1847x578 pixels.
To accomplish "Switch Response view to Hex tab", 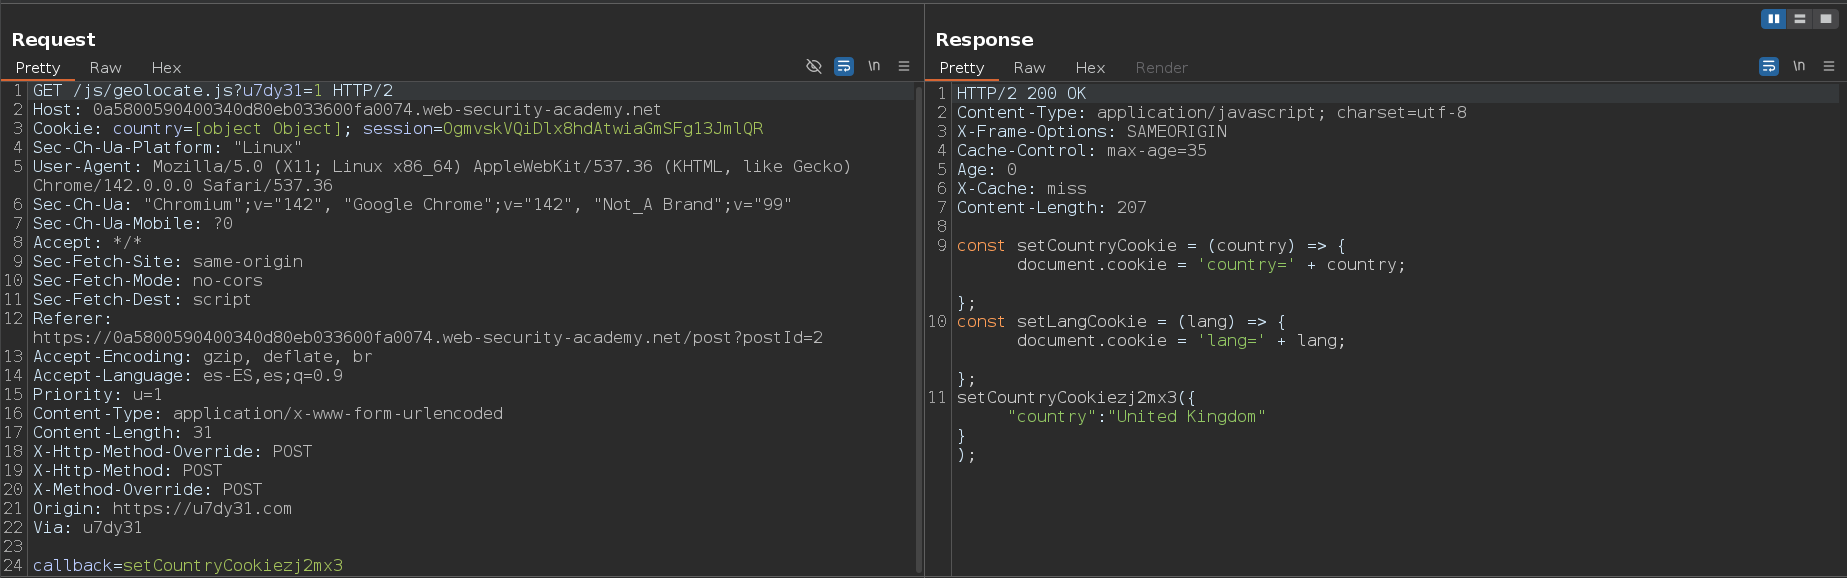I will 1090,68.
